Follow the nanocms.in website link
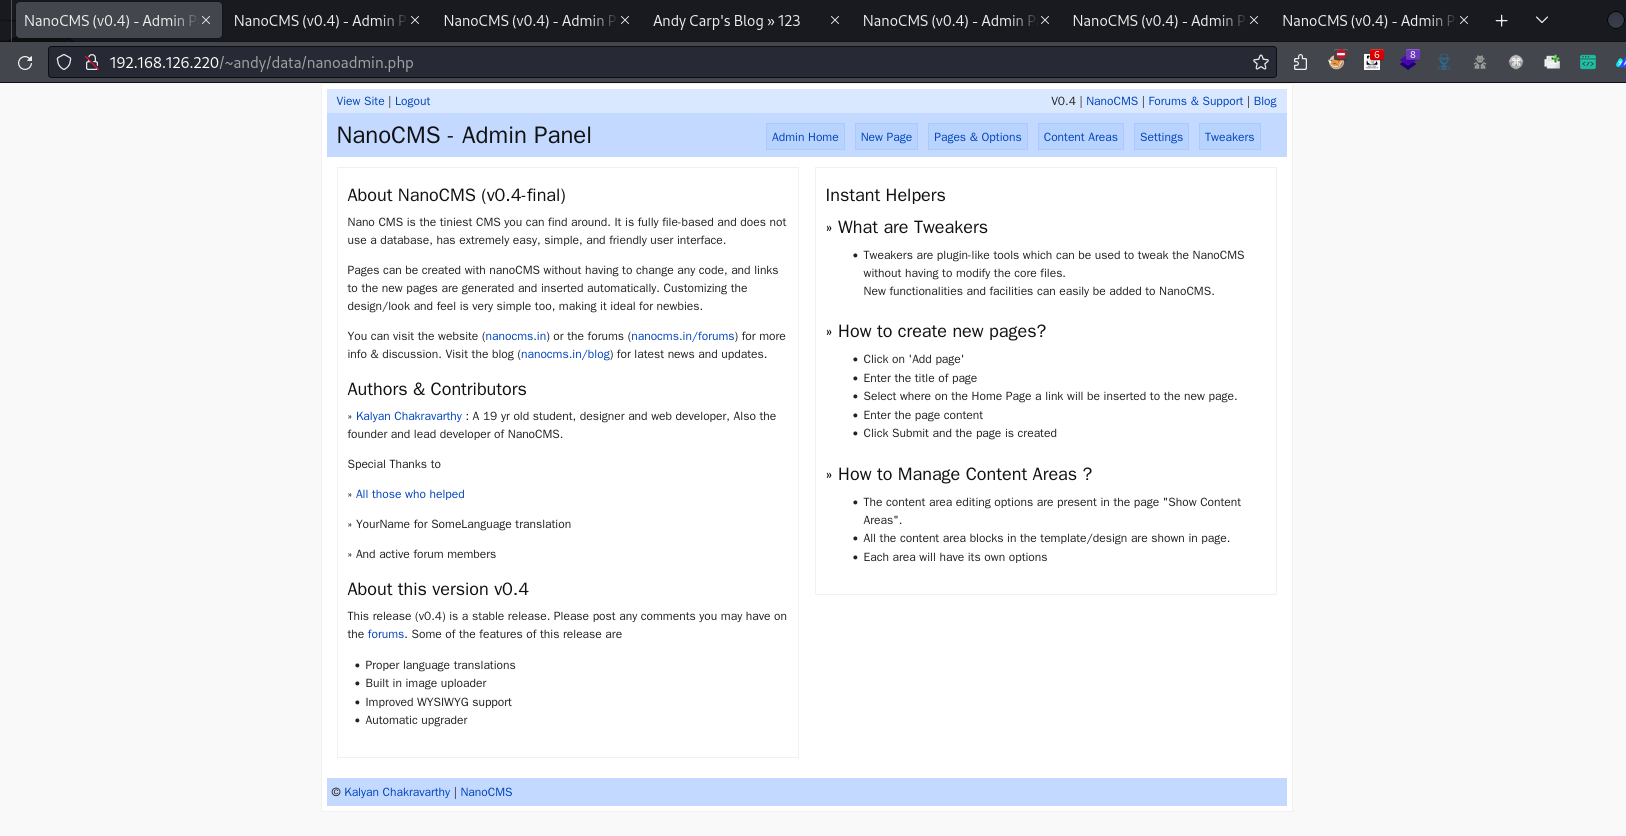This screenshot has height=836, width=1626. [x=516, y=336]
